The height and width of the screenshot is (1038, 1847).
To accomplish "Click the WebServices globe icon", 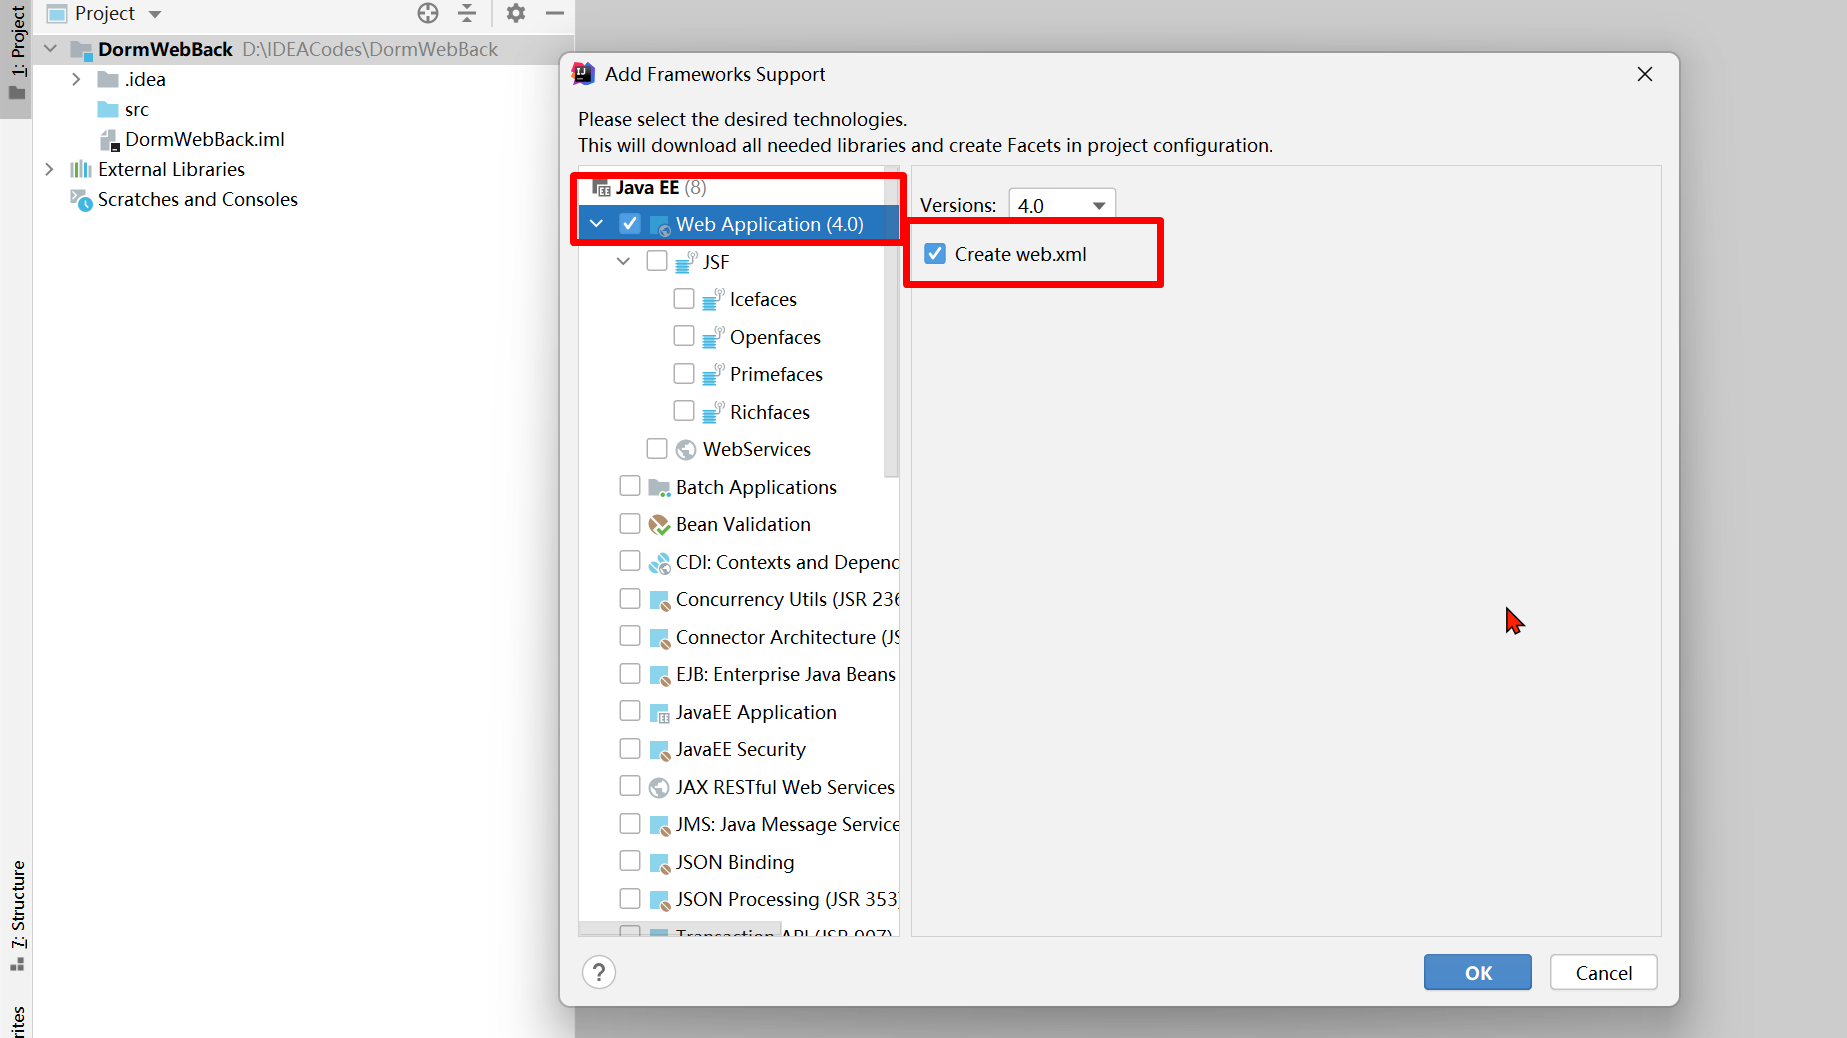I will (x=686, y=449).
